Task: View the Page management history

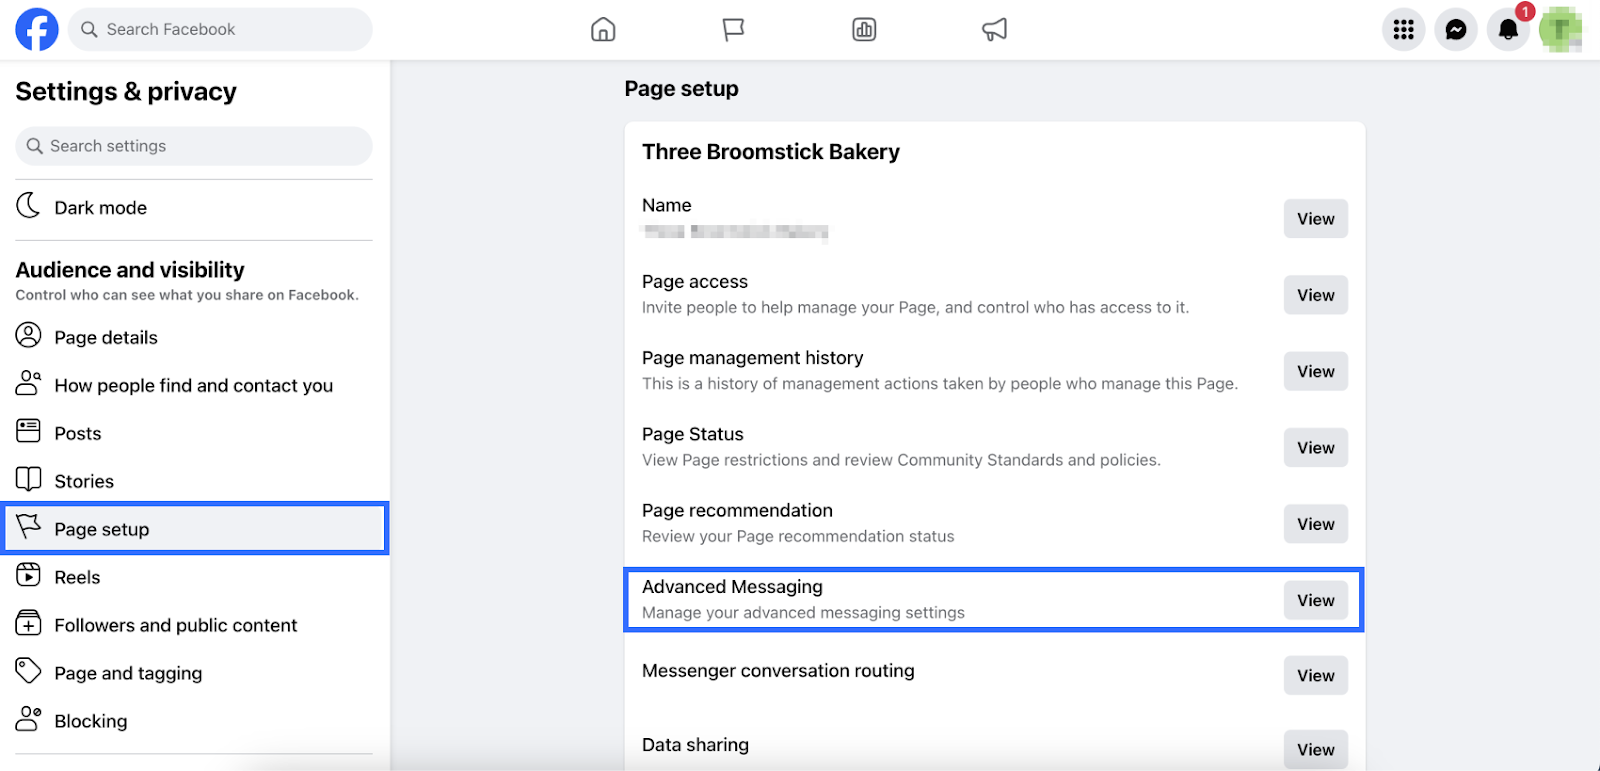Action: pyautogui.click(x=1315, y=372)
